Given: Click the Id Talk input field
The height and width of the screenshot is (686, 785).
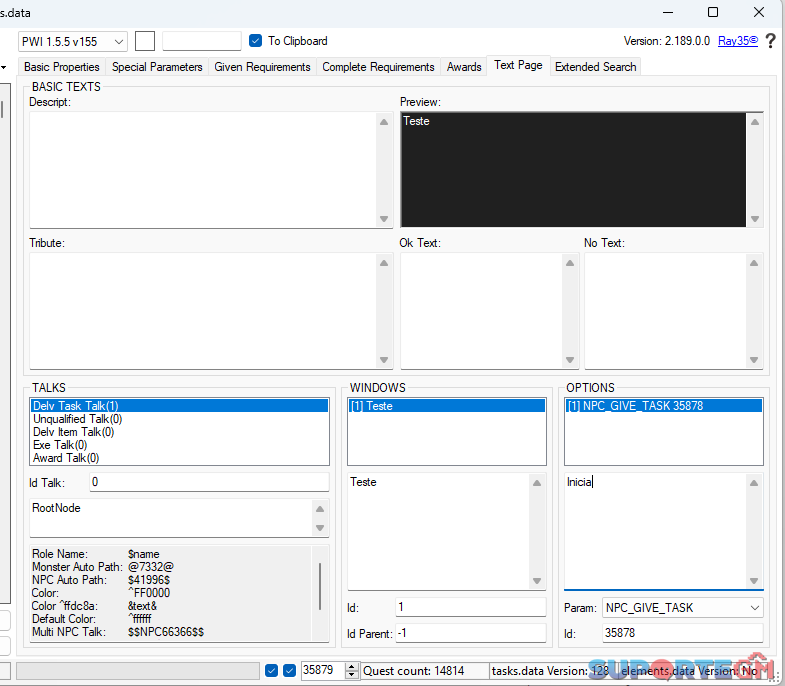Looking at the screenshot, I should click(208, 482).
